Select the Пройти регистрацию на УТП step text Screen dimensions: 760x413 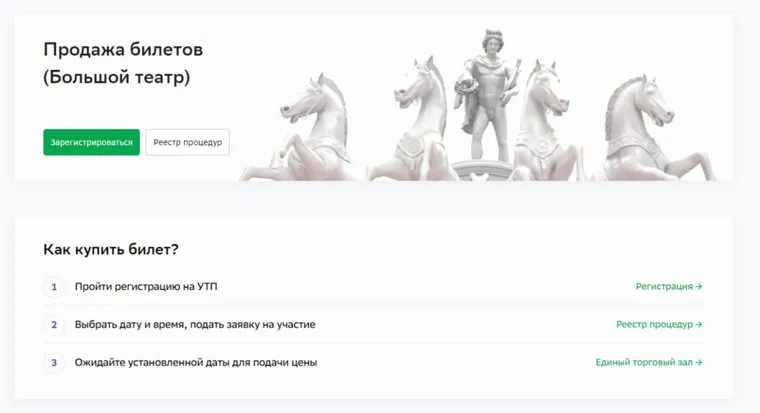(146, 286)
